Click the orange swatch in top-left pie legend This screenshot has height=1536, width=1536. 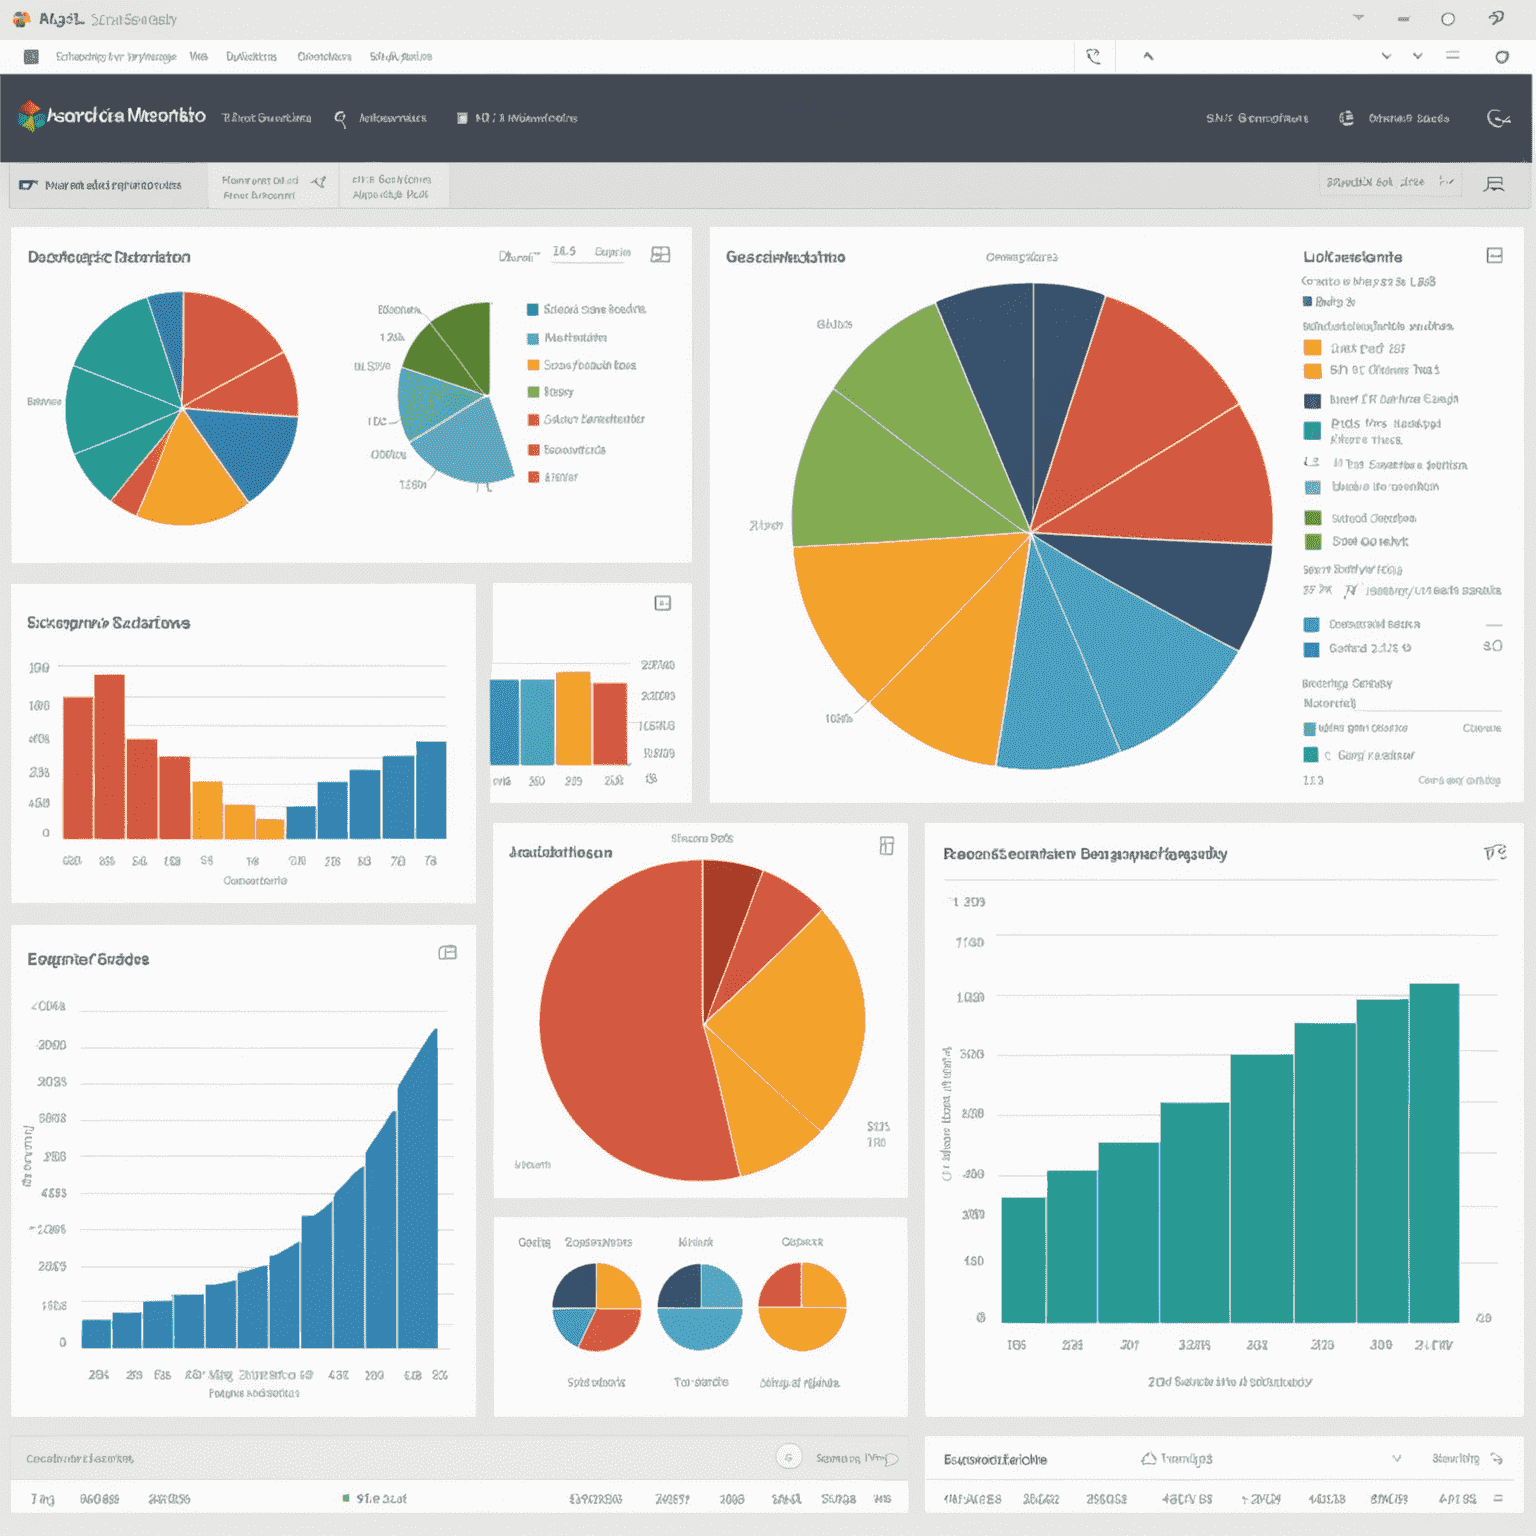coord(533,365)
